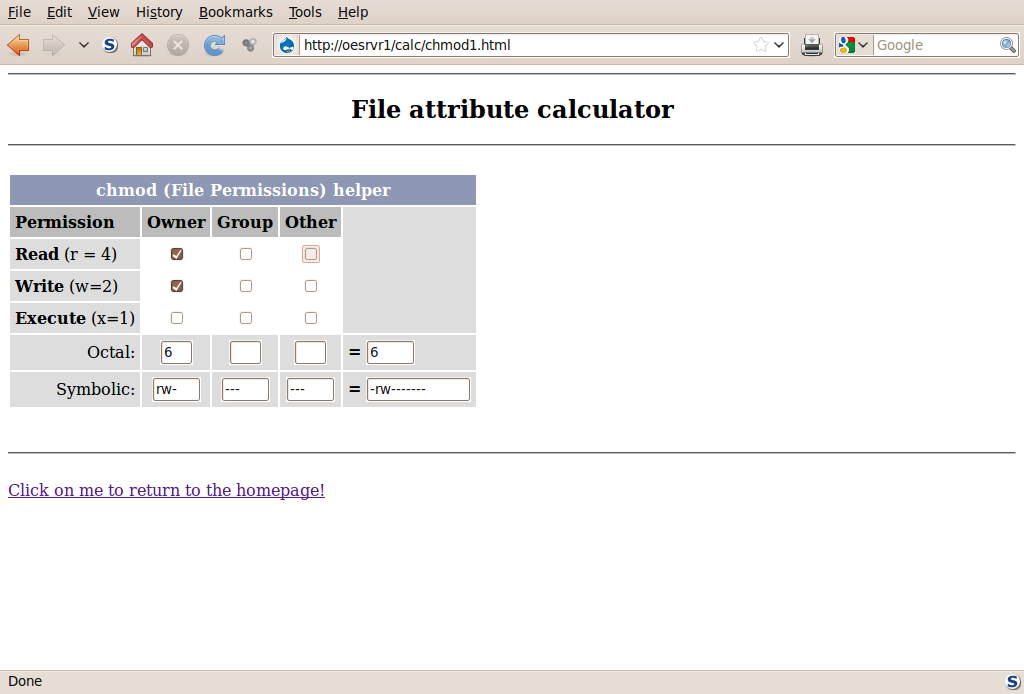Reload the page with the refresh icon

coord(214,45)
